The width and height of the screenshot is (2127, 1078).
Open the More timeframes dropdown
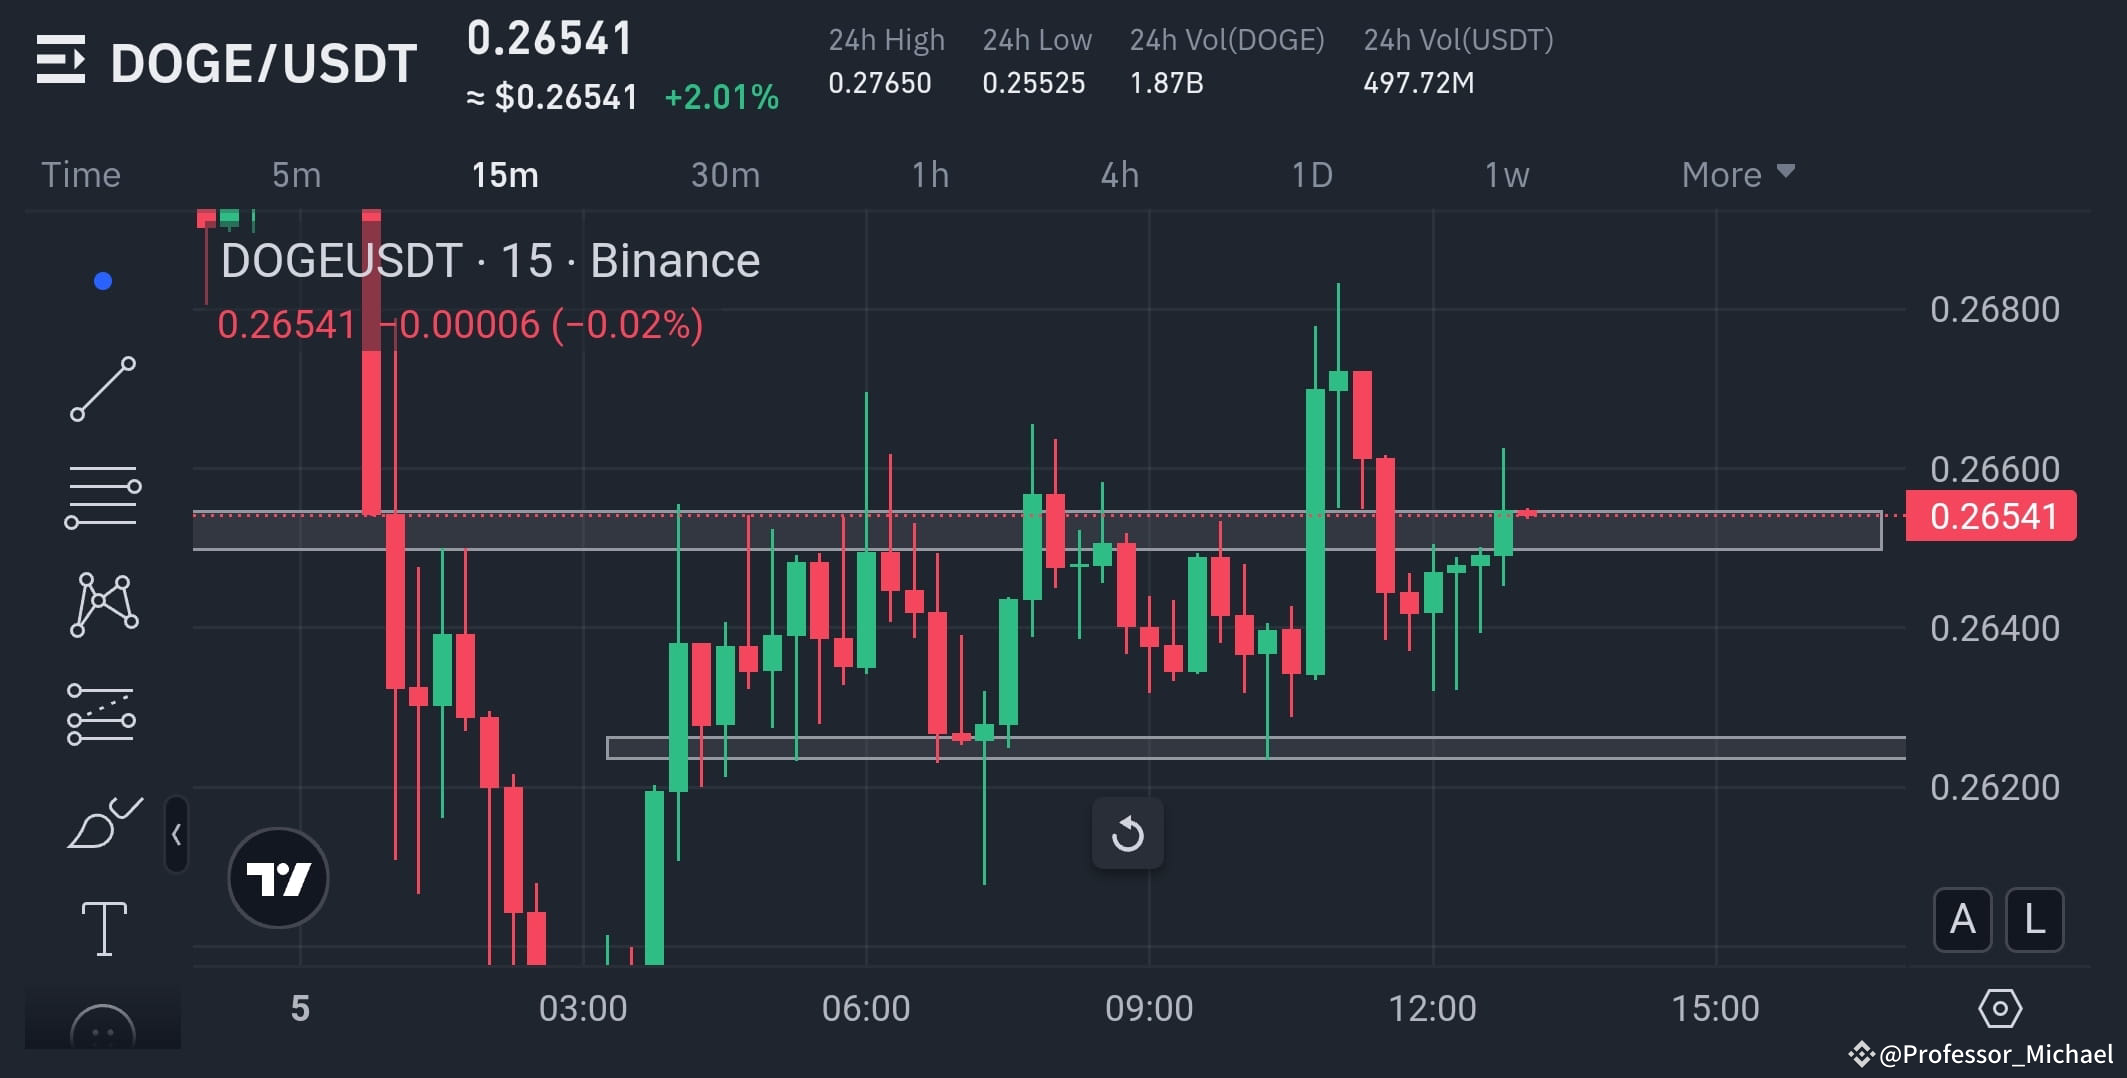pos(1737,173)
